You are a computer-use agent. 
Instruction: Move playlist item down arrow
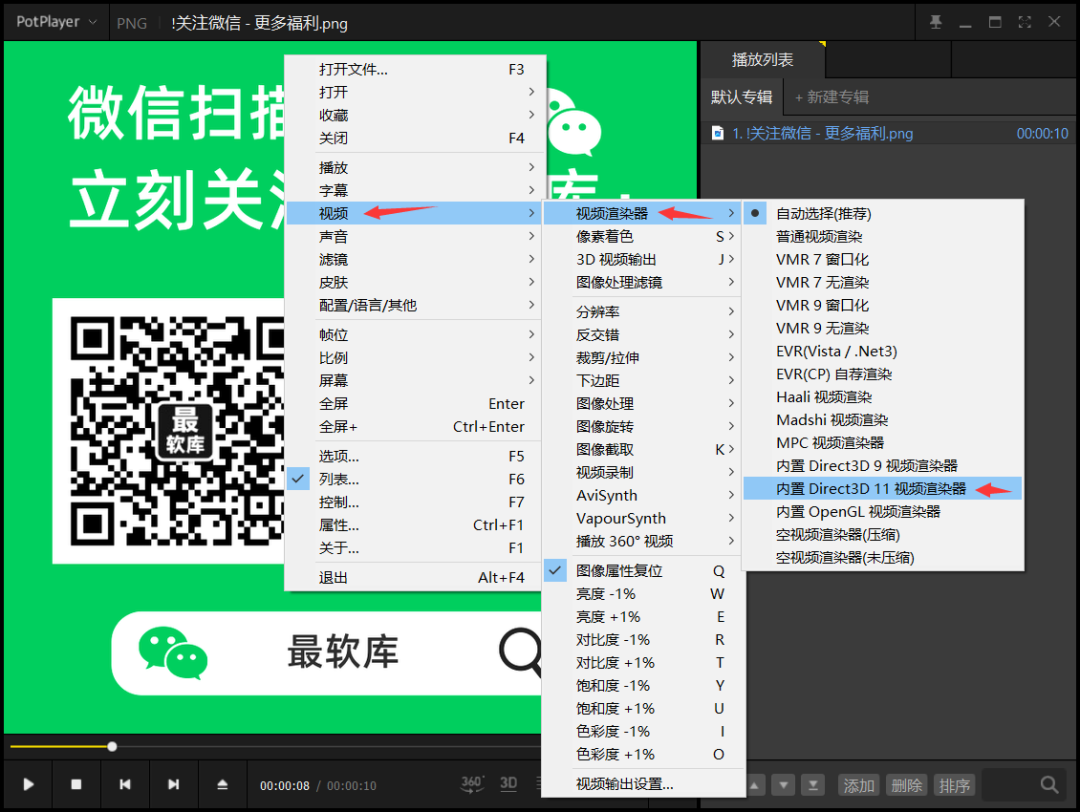coord(783,785)
